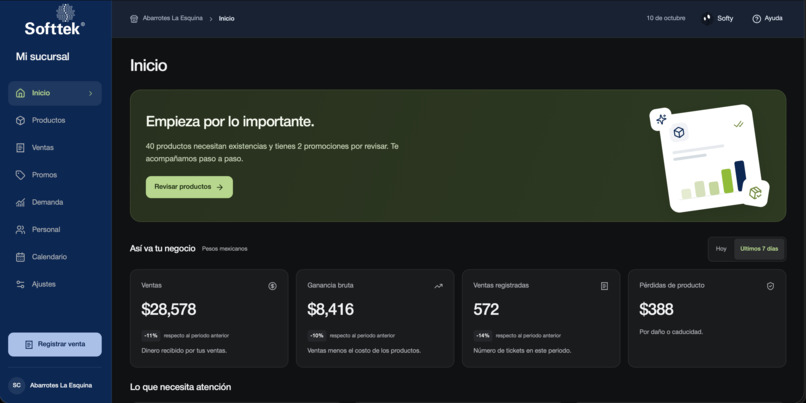Click the Softtek logo in sidebar

coord(55,20)
